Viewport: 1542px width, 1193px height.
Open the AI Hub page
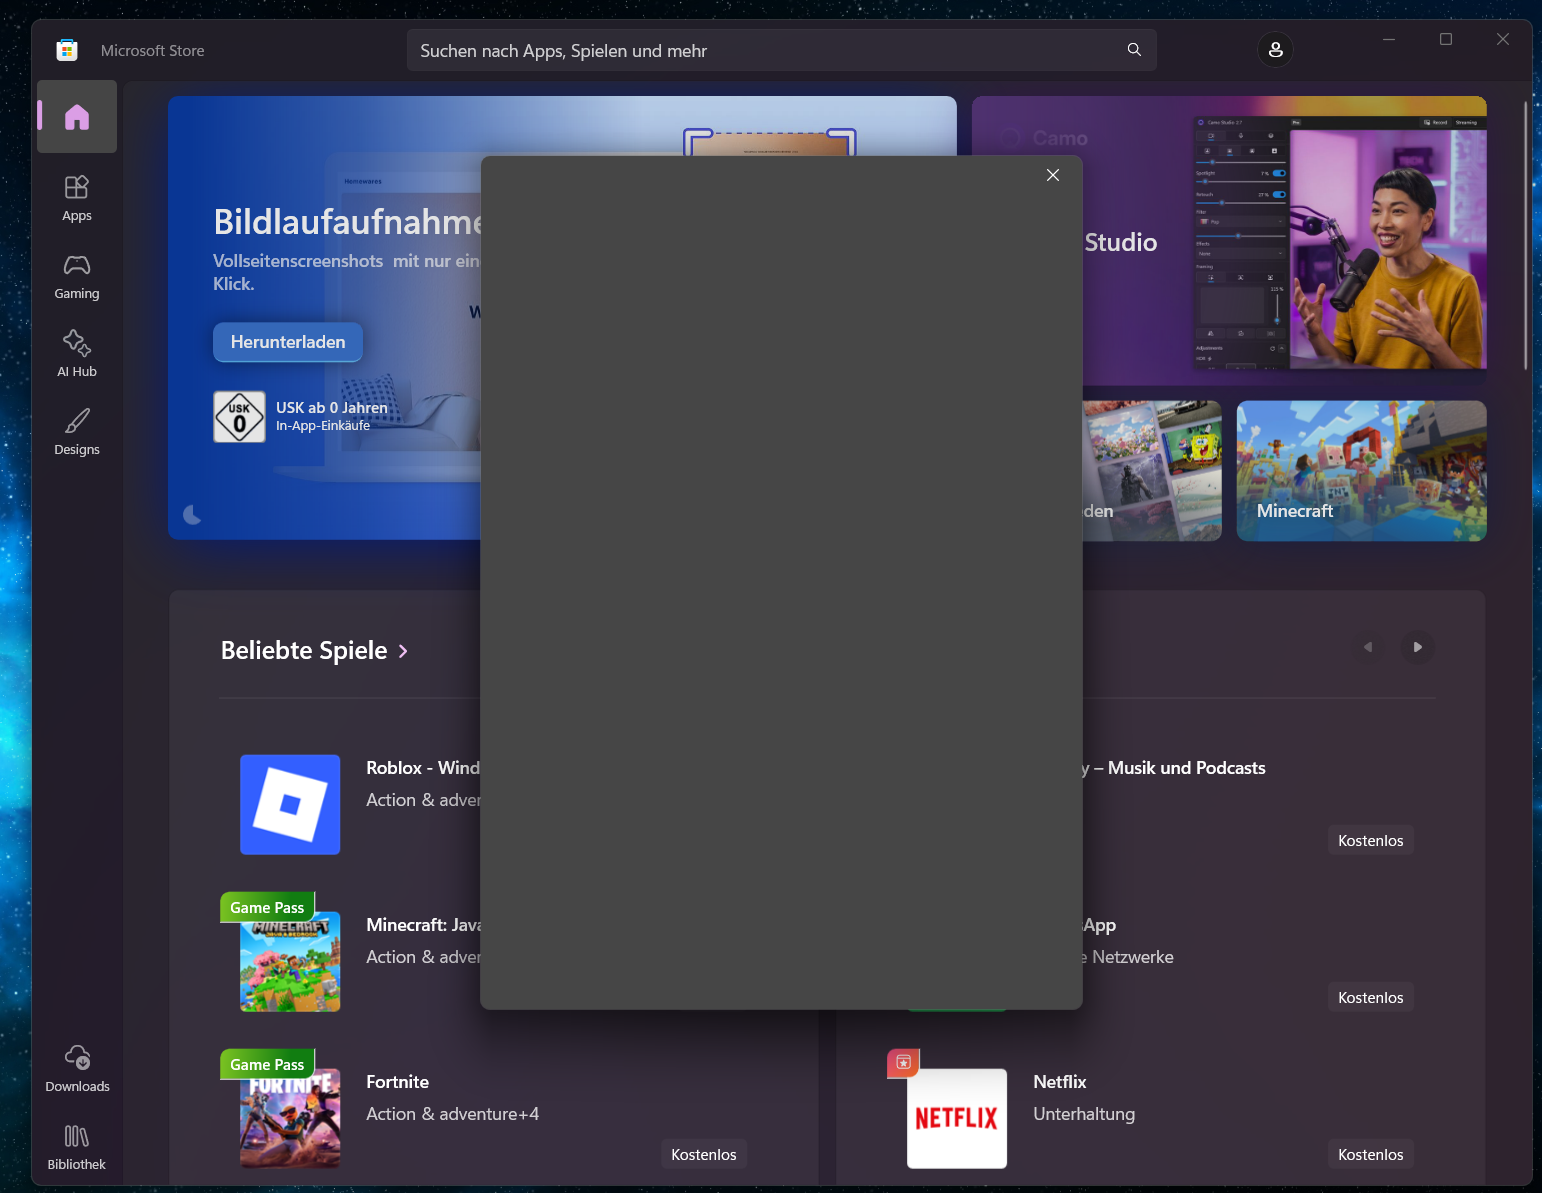click(x=77, y=354)
